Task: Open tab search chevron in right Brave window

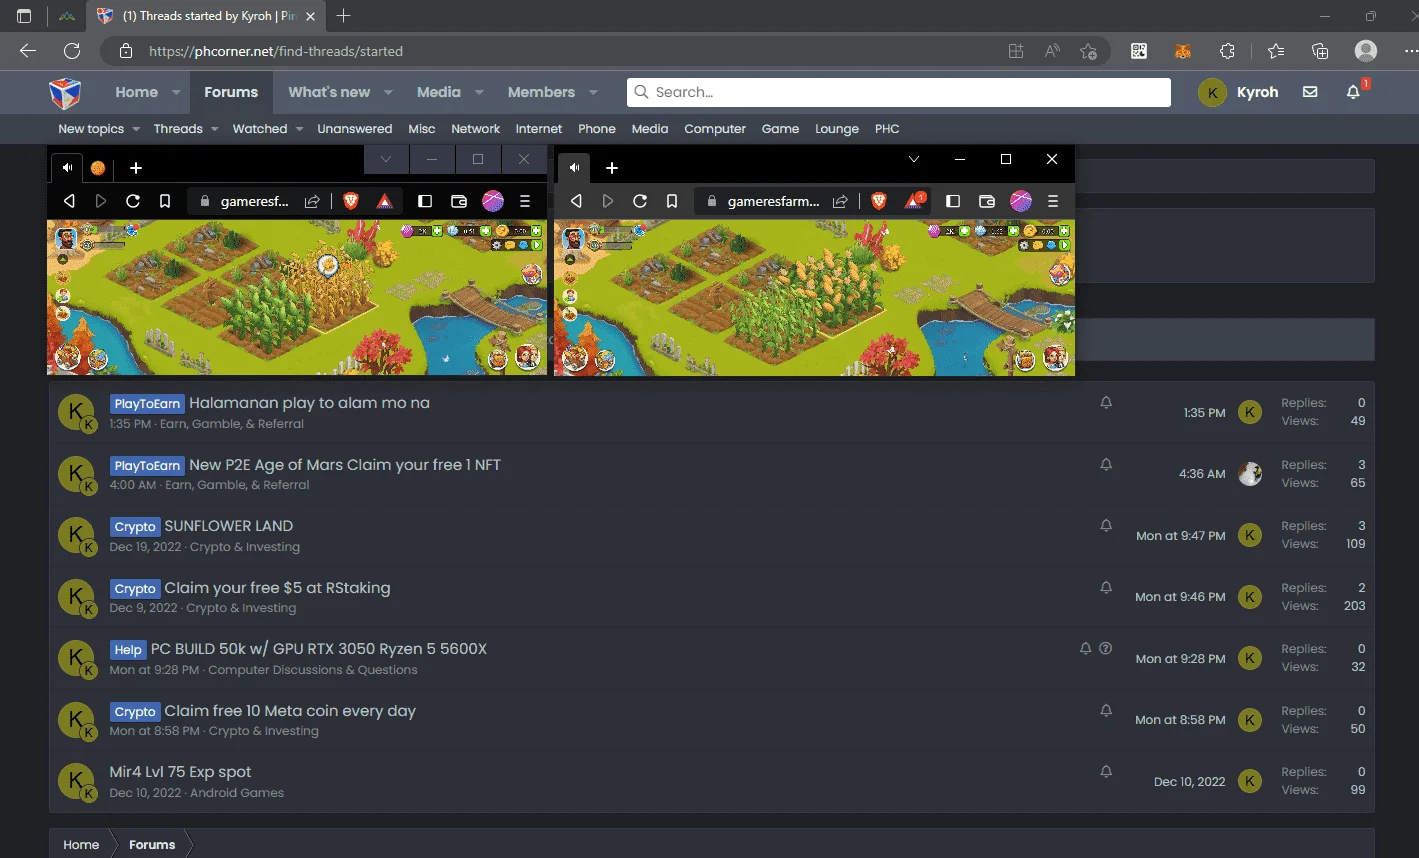Action: pos(913,159)
